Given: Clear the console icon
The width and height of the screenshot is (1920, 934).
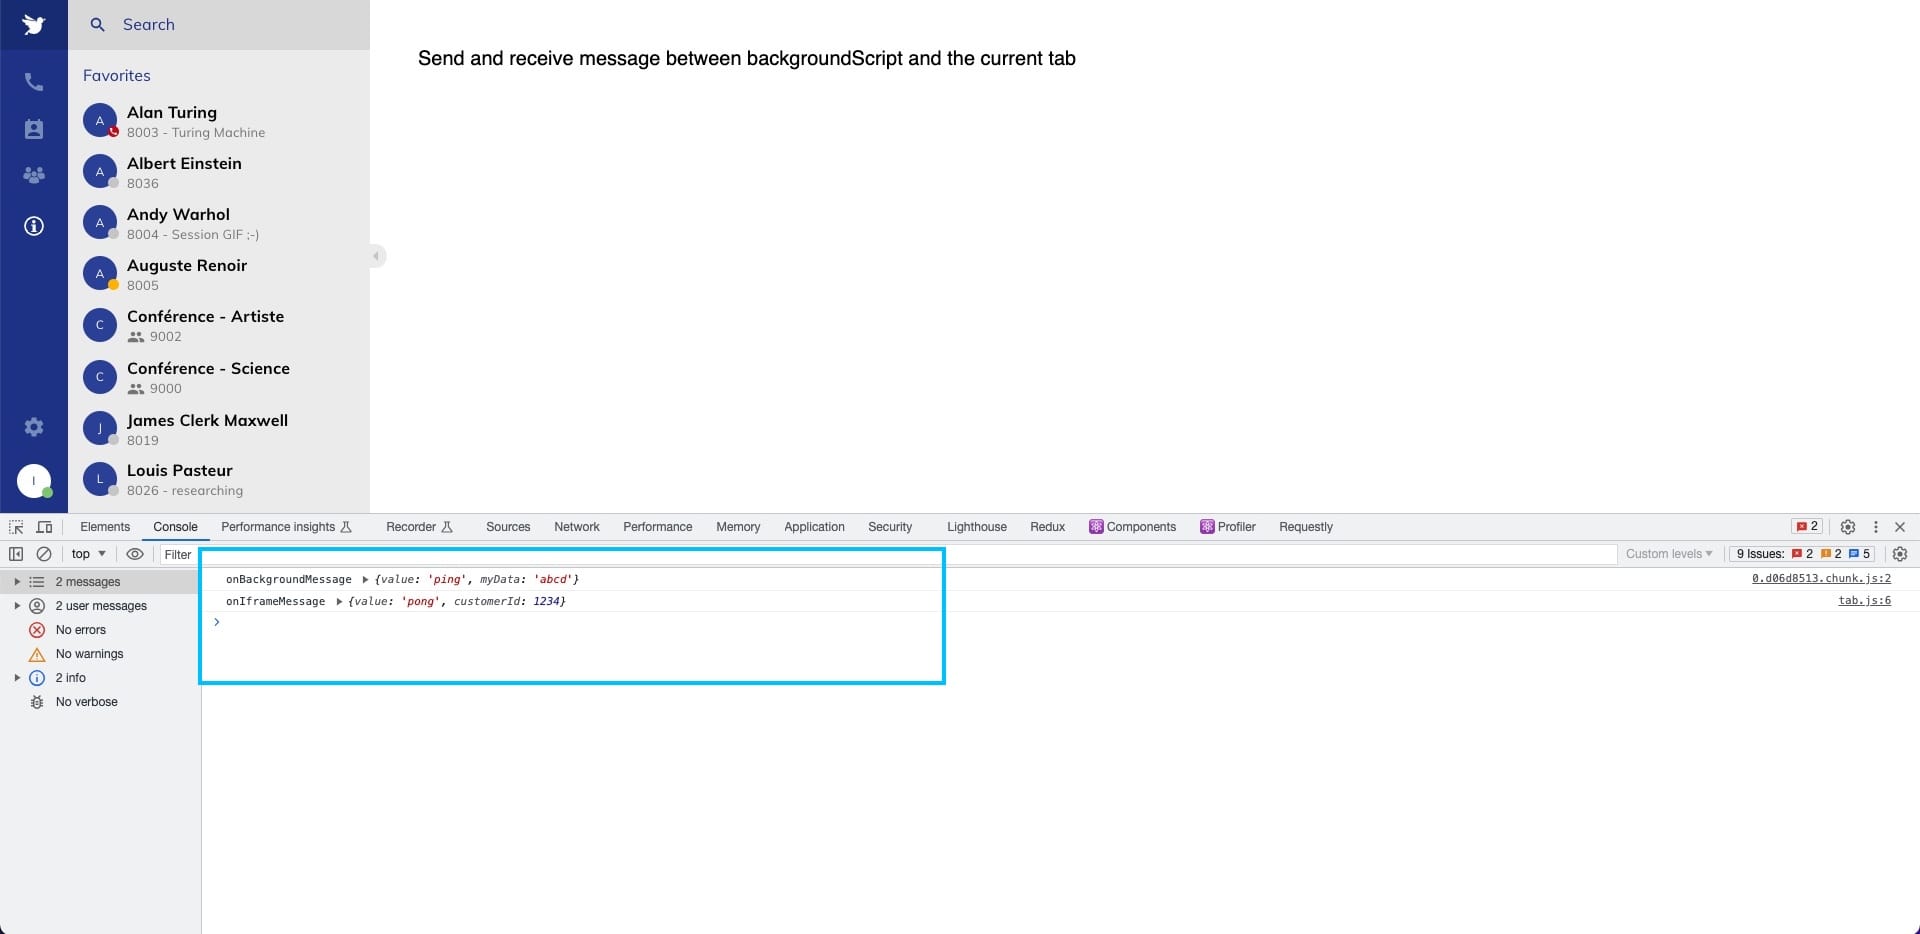Looking at the screenshot, I should 44,554.
